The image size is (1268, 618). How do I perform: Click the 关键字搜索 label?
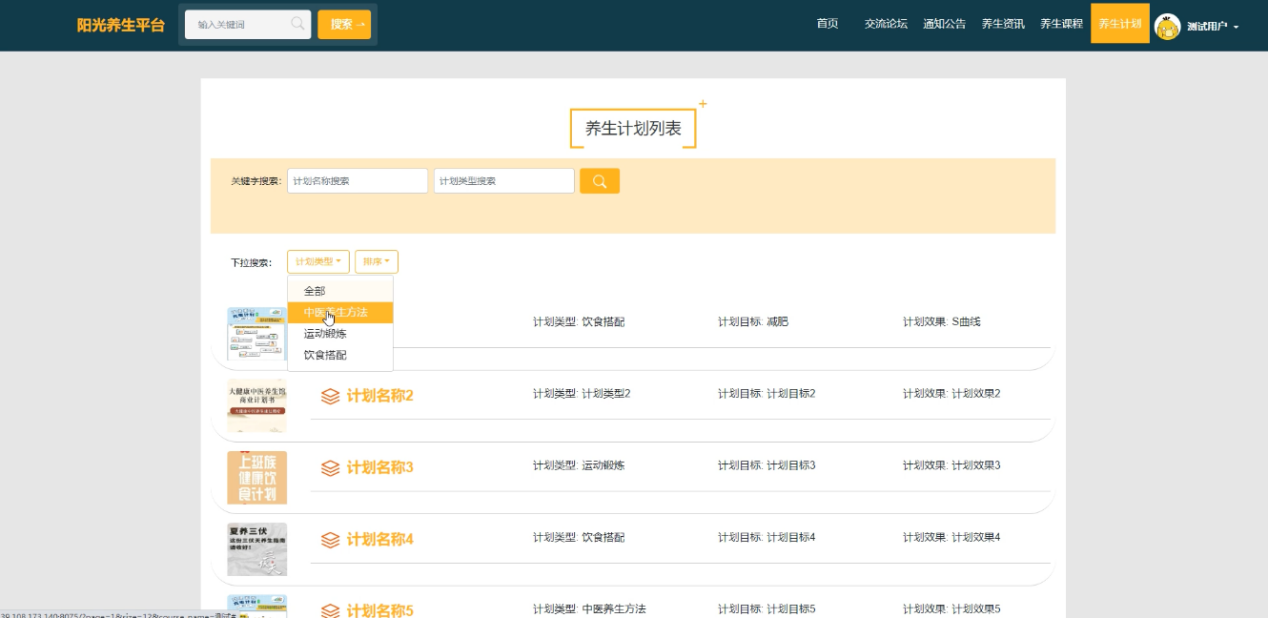point(256,181)
